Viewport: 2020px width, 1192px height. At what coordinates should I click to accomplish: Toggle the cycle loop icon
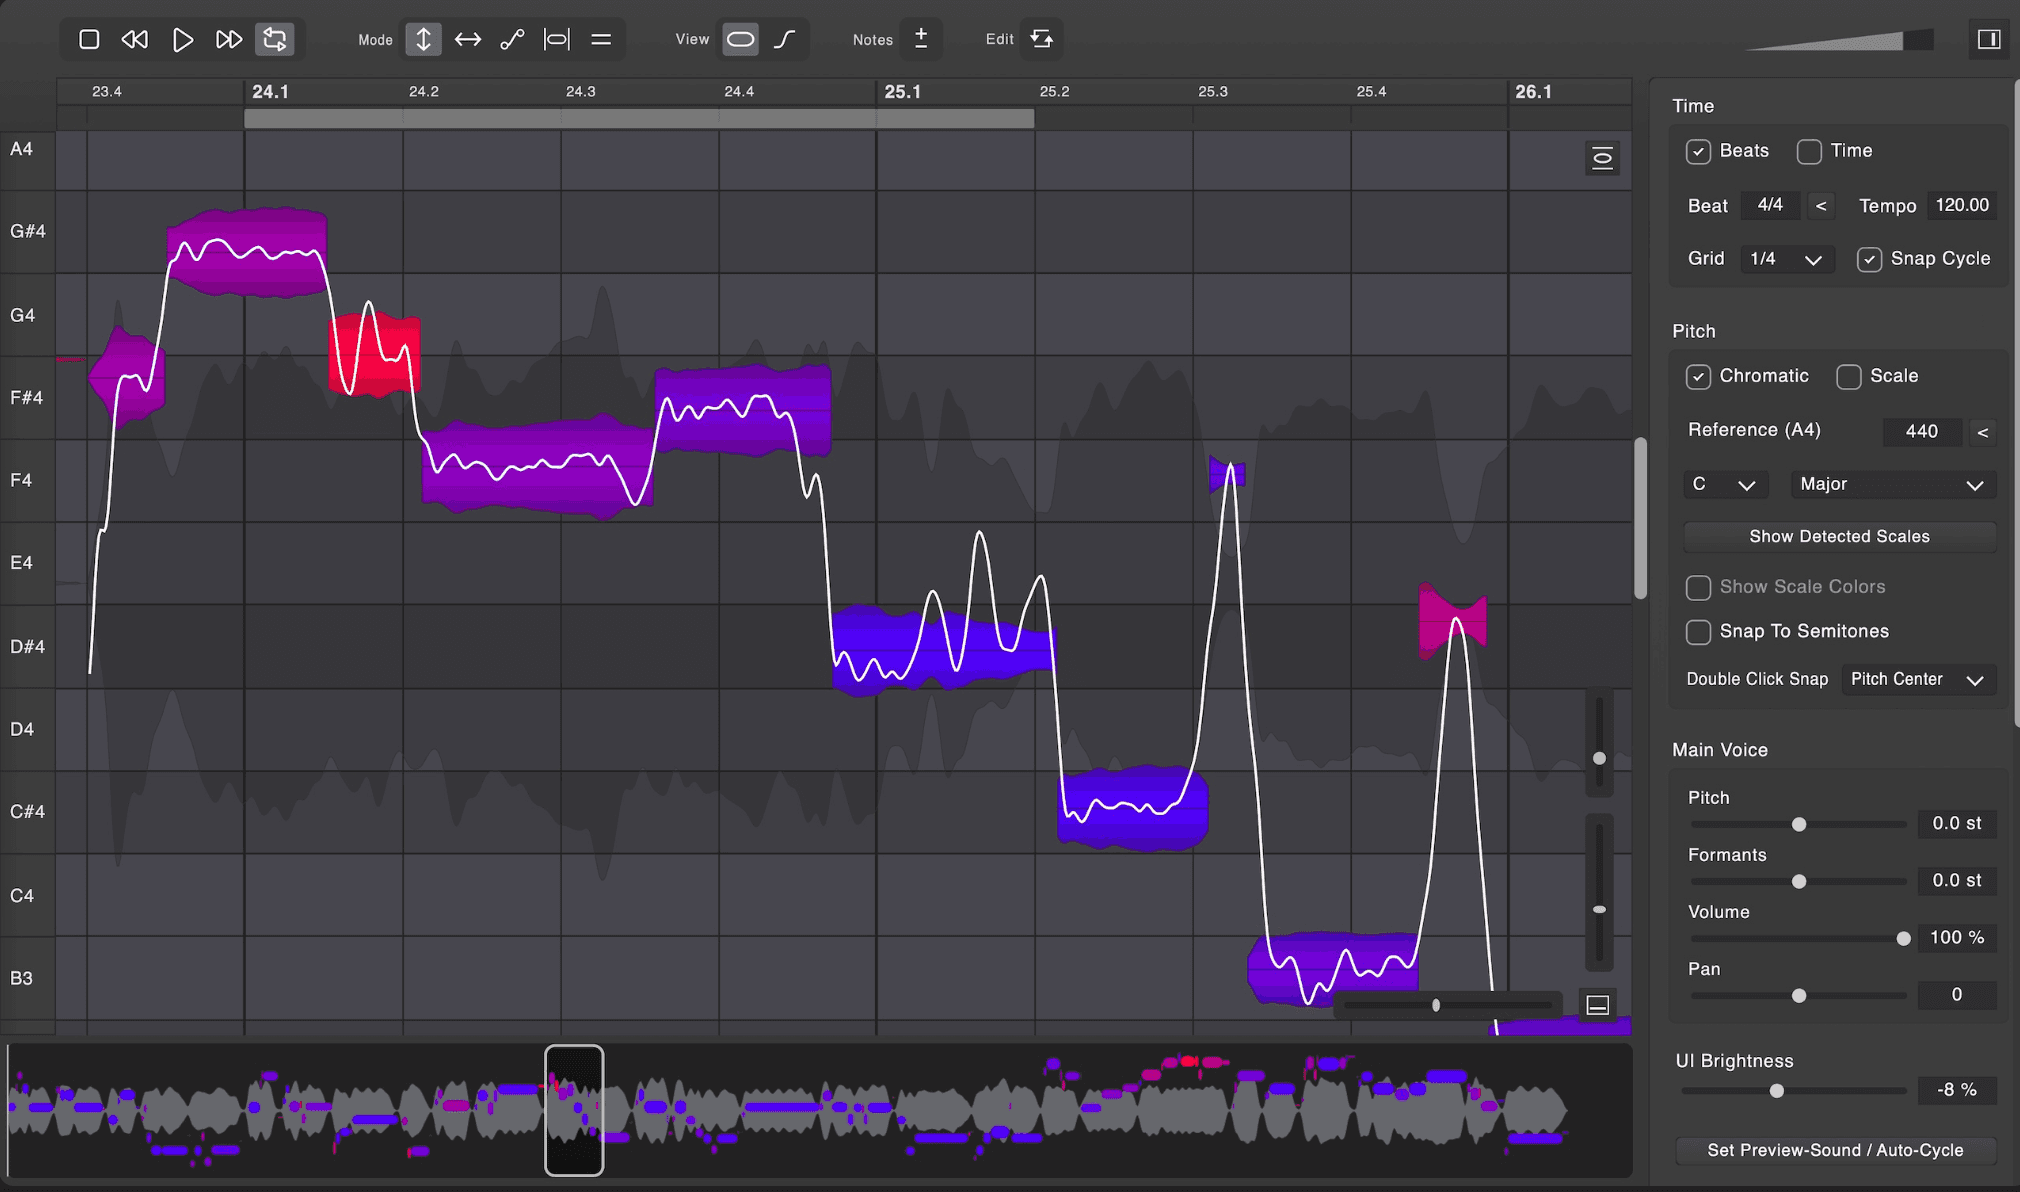pos(274,39)
